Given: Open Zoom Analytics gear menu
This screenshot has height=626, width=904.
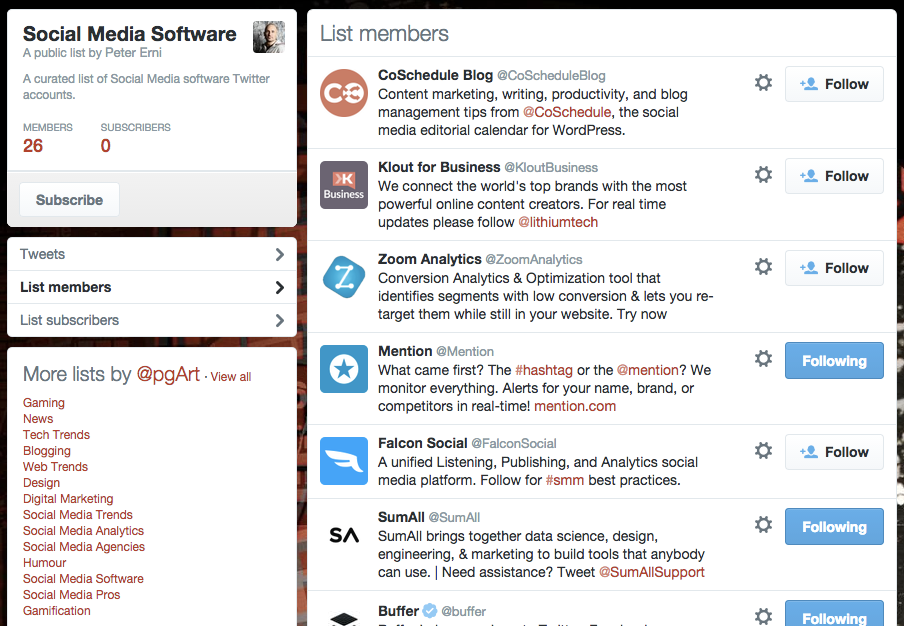Looking at the screenshot, I should tap(763, 267).
